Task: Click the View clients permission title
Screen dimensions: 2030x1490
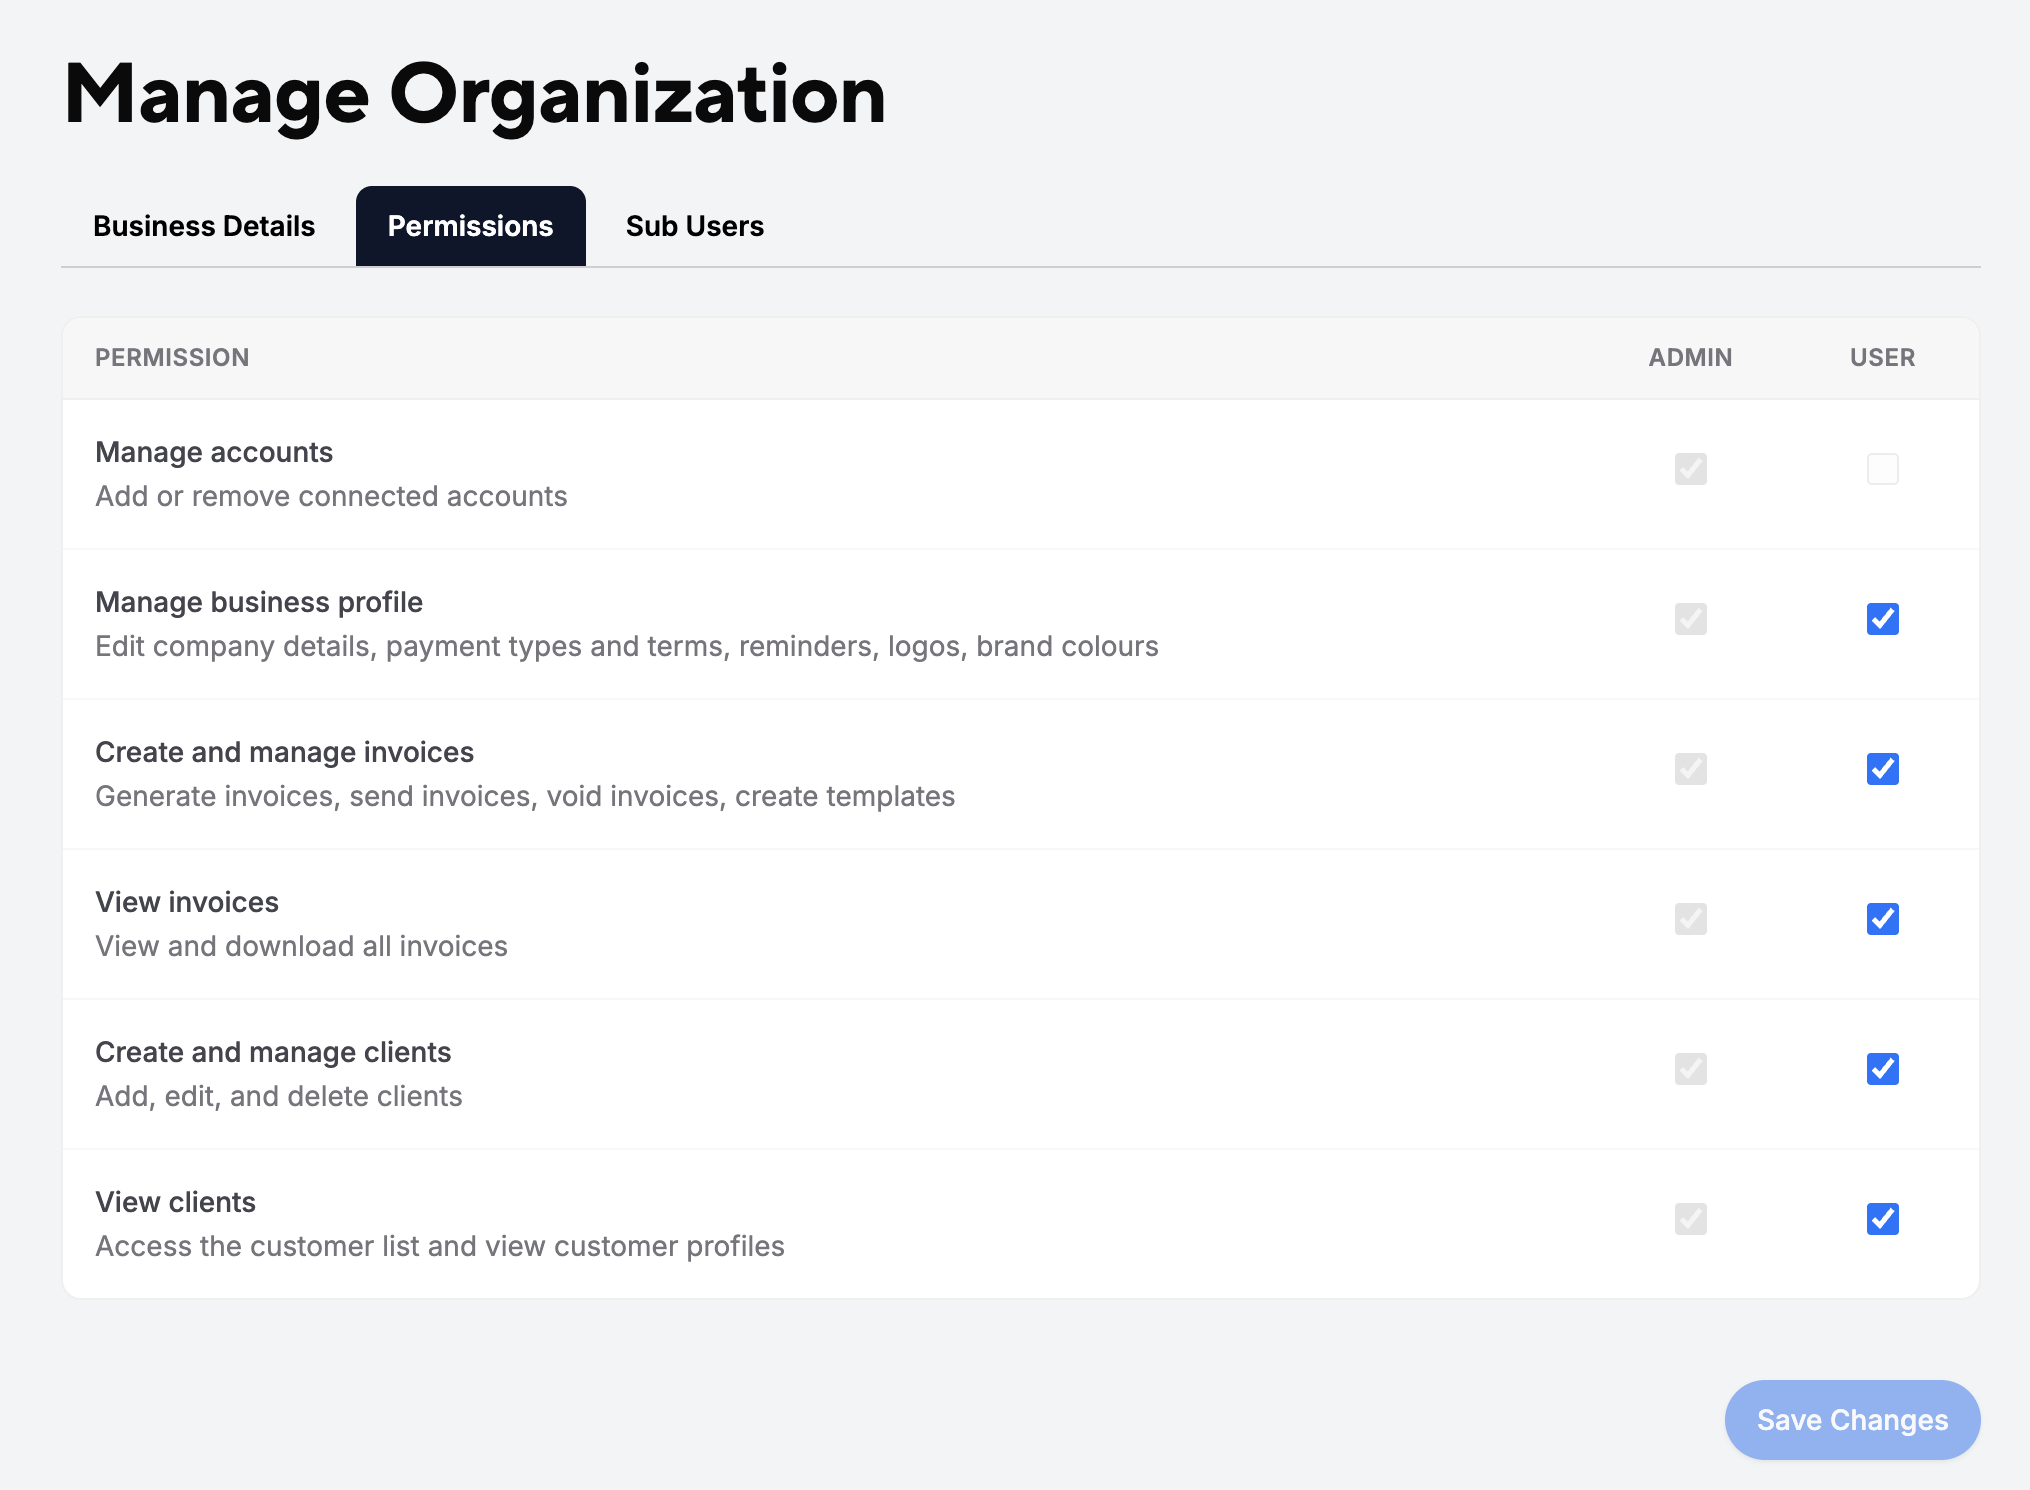Action: point(175,1202)
